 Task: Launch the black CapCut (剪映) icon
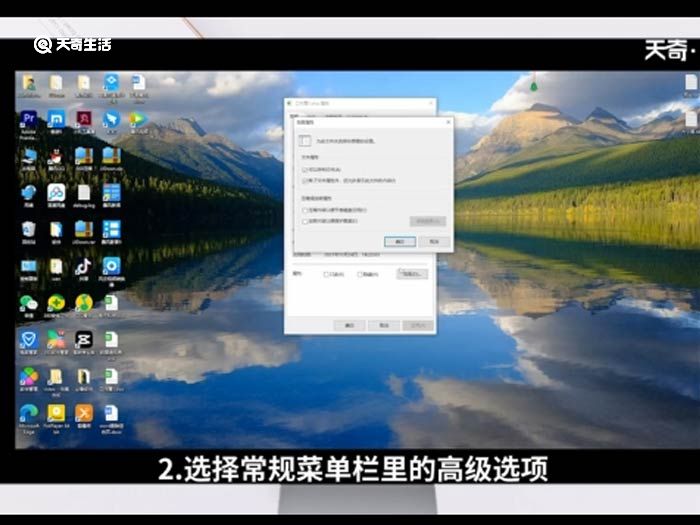[83, 340]
